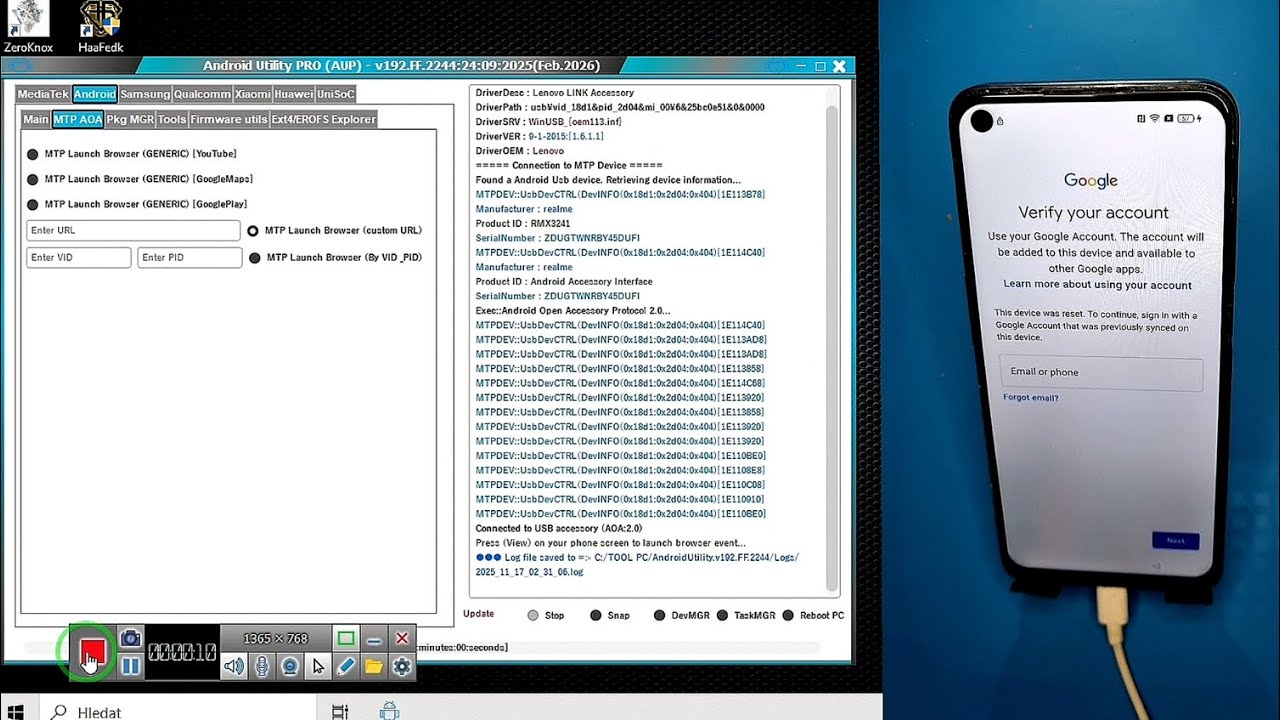This screenshot has height=720, width=1280.
Task: Click the Enter VID input field
Action: click(79, 258)
